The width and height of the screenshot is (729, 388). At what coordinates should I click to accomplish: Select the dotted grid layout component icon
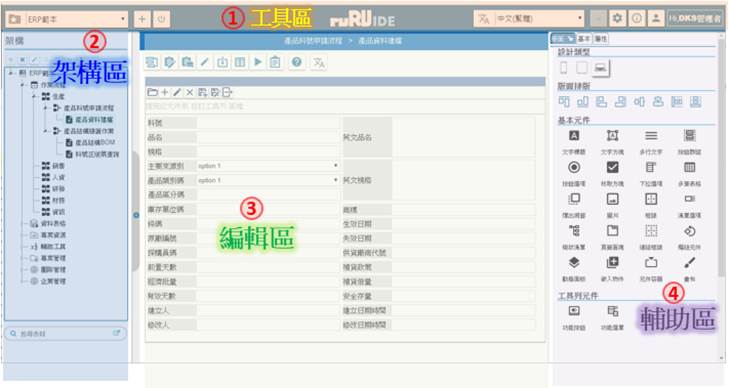[x=651, y=231]
